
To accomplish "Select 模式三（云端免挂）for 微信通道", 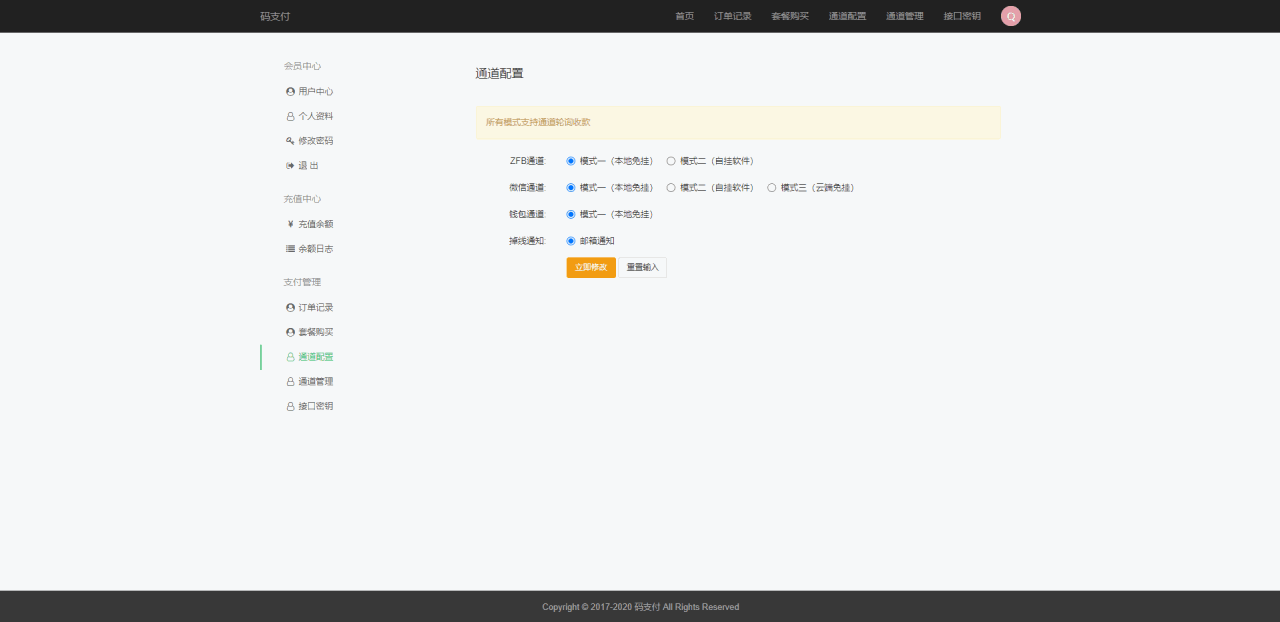I will click(x=772, y=187).
